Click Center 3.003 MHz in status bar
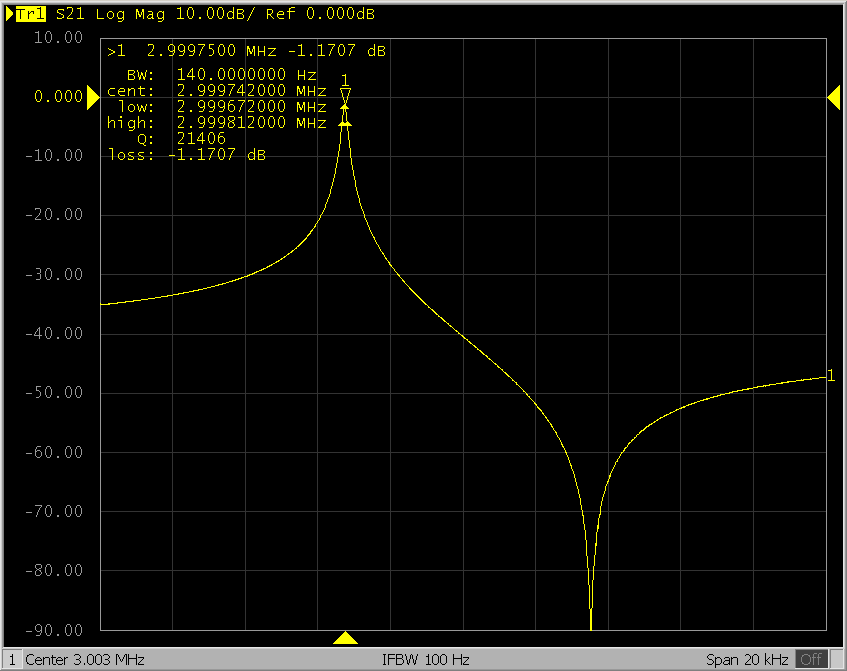Viewport: 847px width, 671px height. 85,660
